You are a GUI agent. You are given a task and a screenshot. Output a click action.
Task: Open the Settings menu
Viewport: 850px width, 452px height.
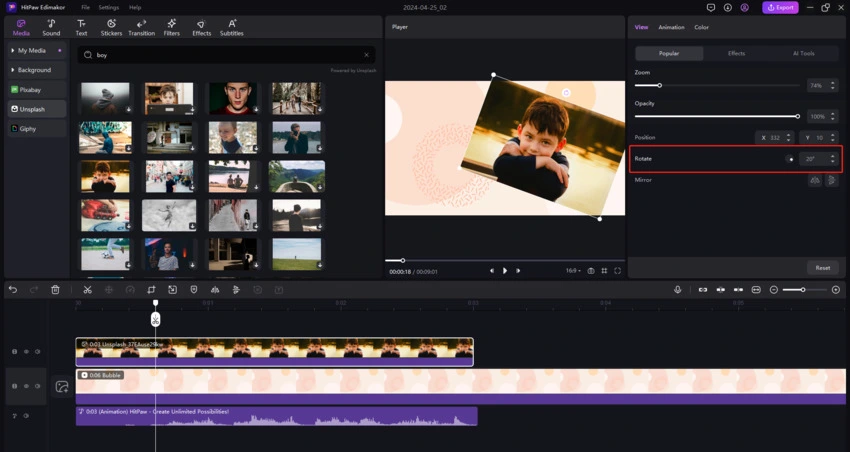(x=108, y=7)
